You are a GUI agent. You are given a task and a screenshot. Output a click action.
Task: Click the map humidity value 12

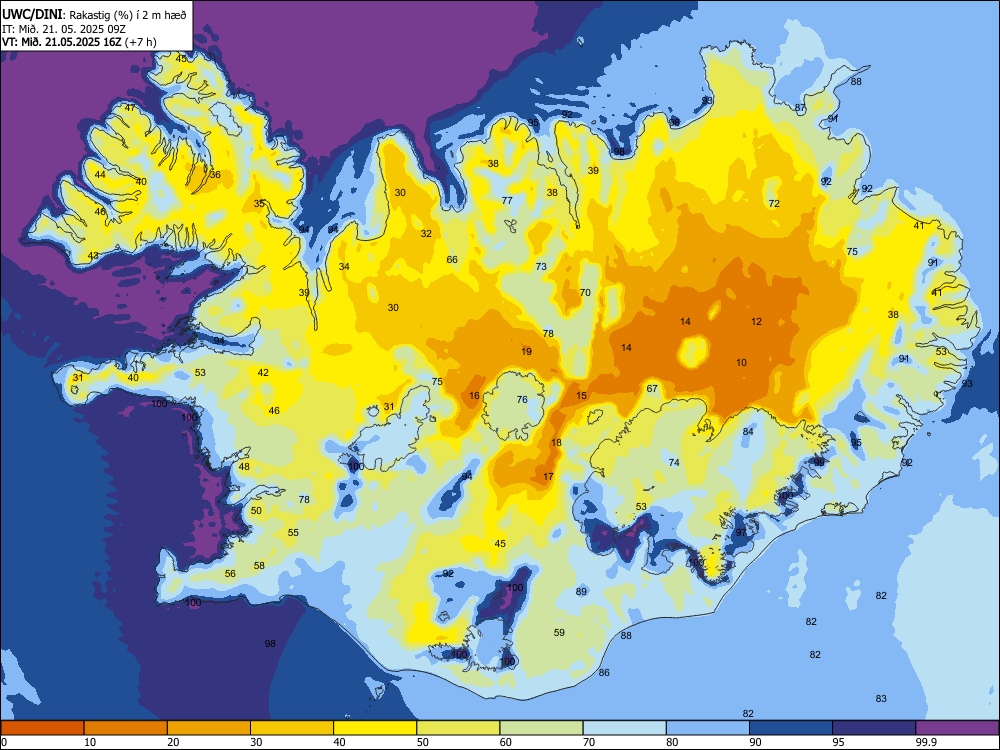tap(756, 321)
